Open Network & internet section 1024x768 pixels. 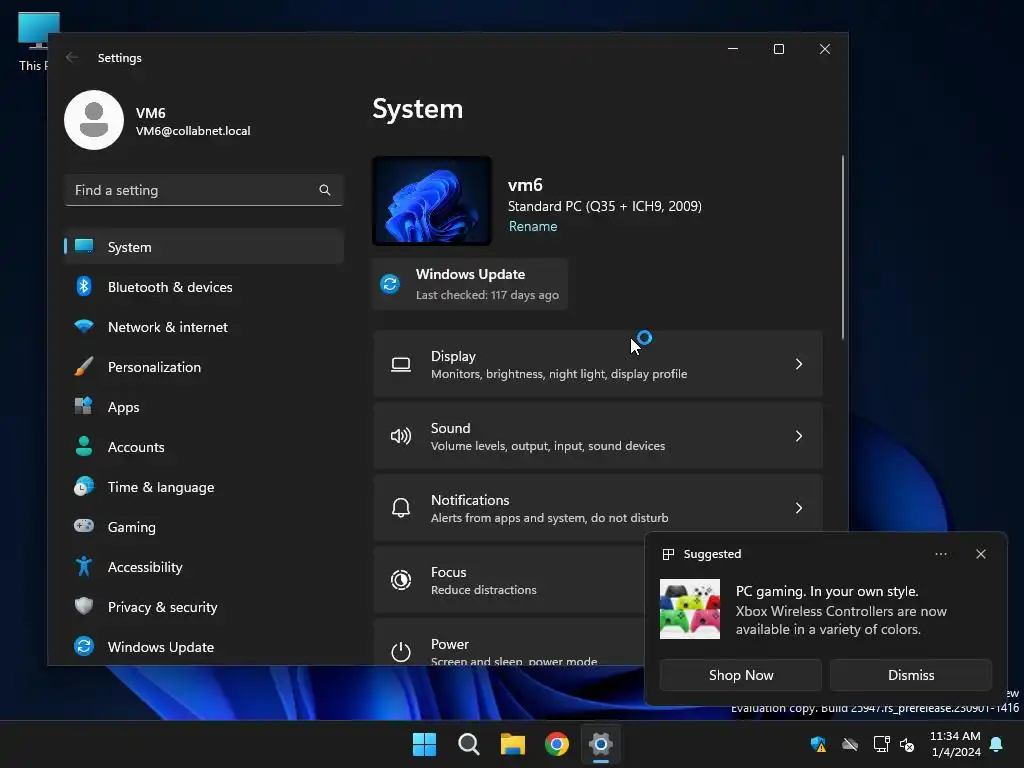[x=204, y=327]
